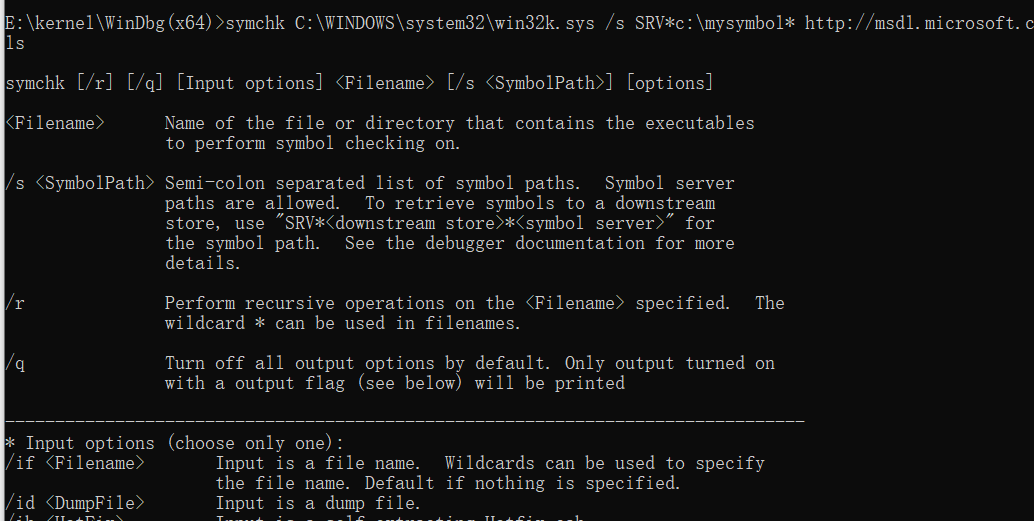This screenshot has height=521, width=1034.
Task: Click the microsoft symbol server URL
Action: coord(918,23)
